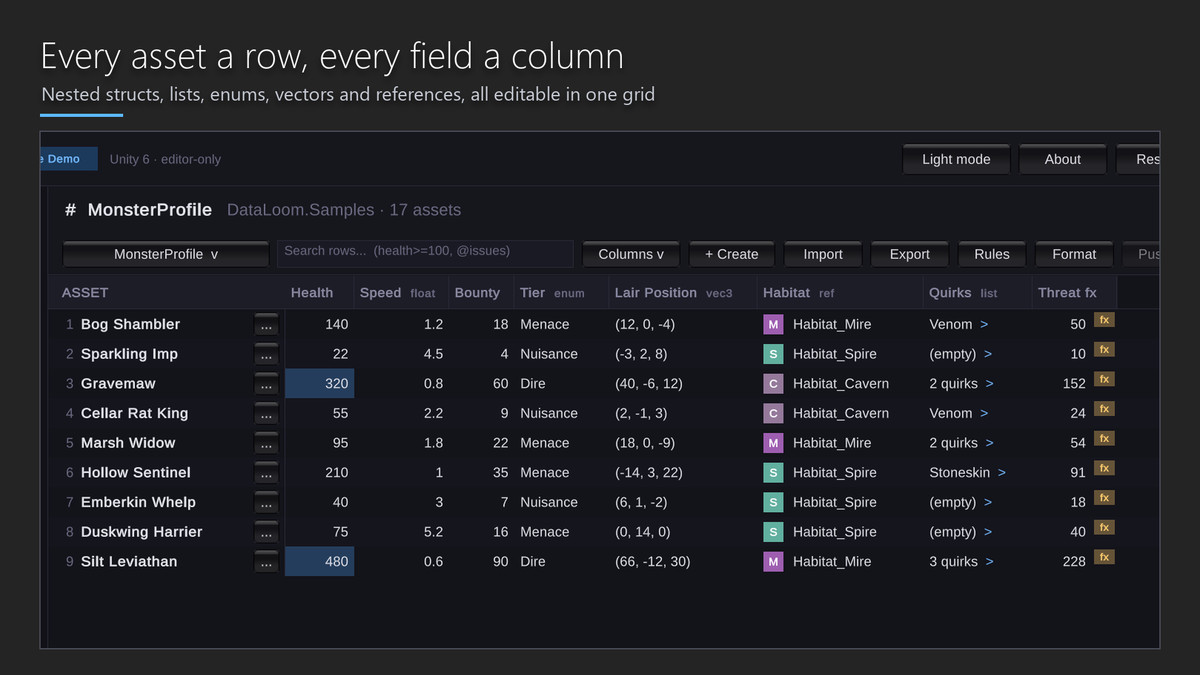Open the row menu for Duskwing Harrier
The width and height of the screenshot is (1200, 675).
(x=266, y=533)
